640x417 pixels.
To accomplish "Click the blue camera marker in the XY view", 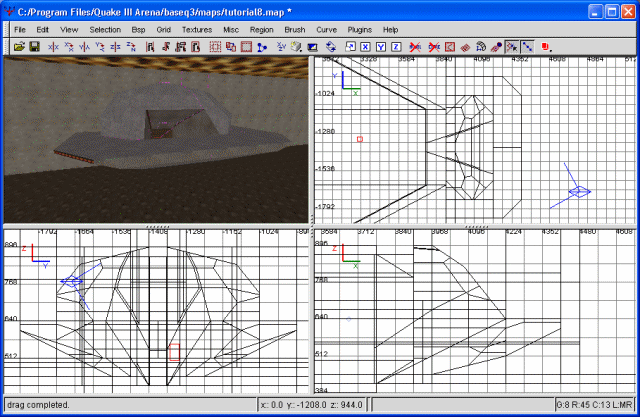I will click(580, 191).
